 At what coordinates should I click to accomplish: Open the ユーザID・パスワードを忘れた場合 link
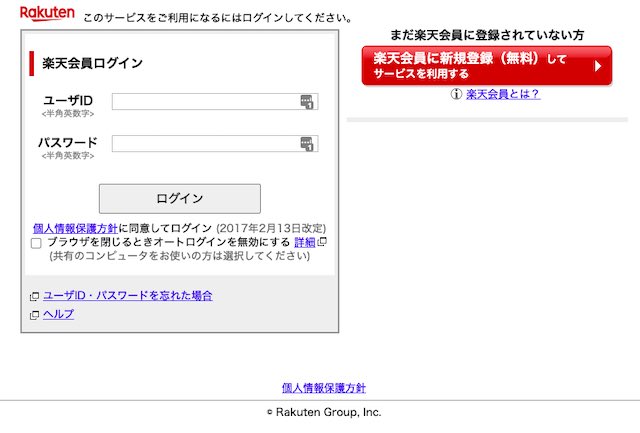point(127,296)
